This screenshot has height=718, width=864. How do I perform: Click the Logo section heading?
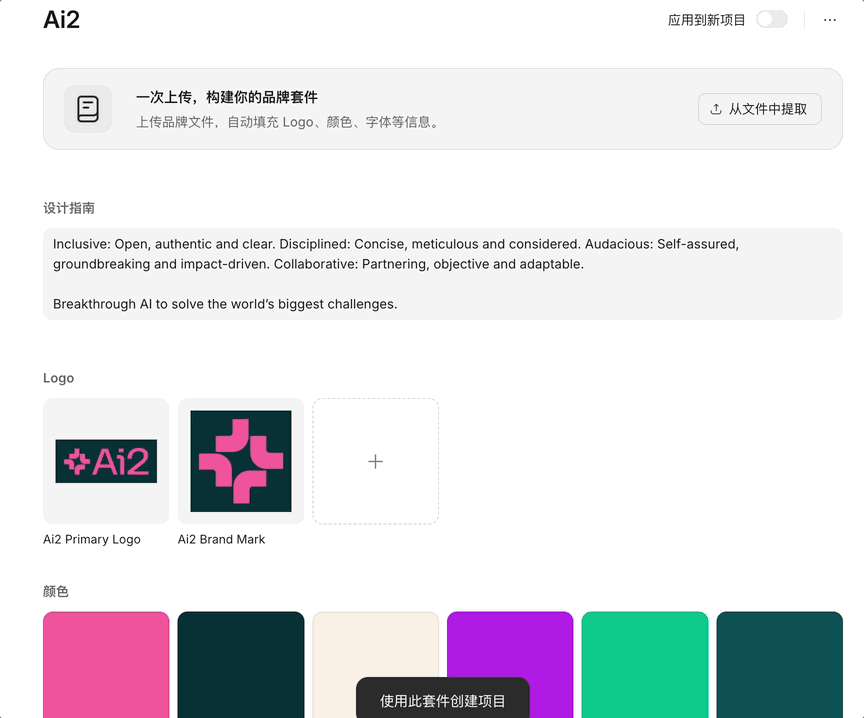tap(58, 378)
